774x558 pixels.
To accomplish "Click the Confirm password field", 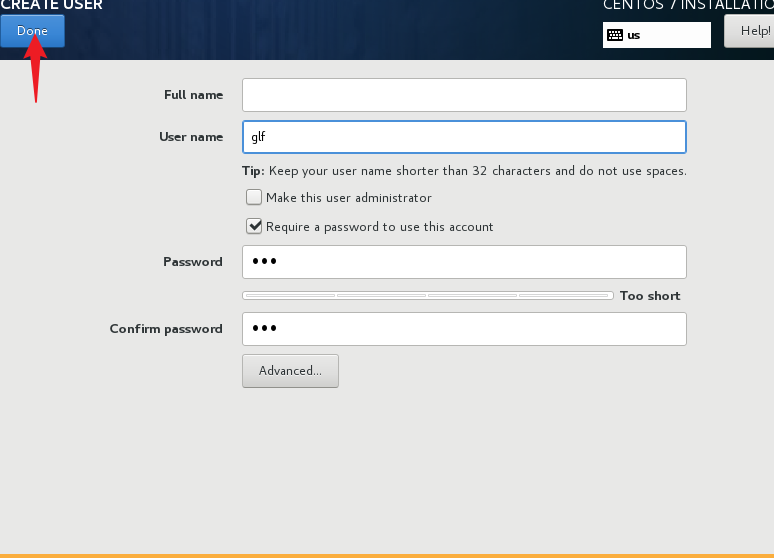I will click(464, 329).
